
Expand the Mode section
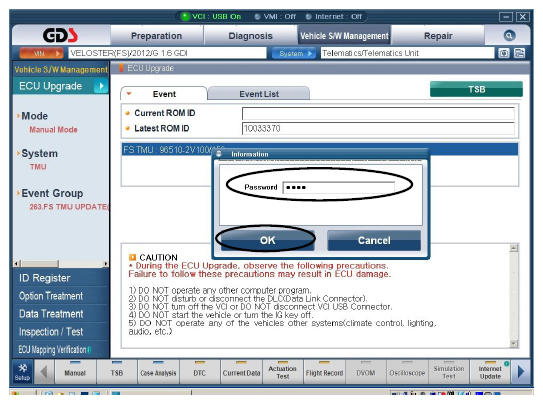tap(34, 116)
